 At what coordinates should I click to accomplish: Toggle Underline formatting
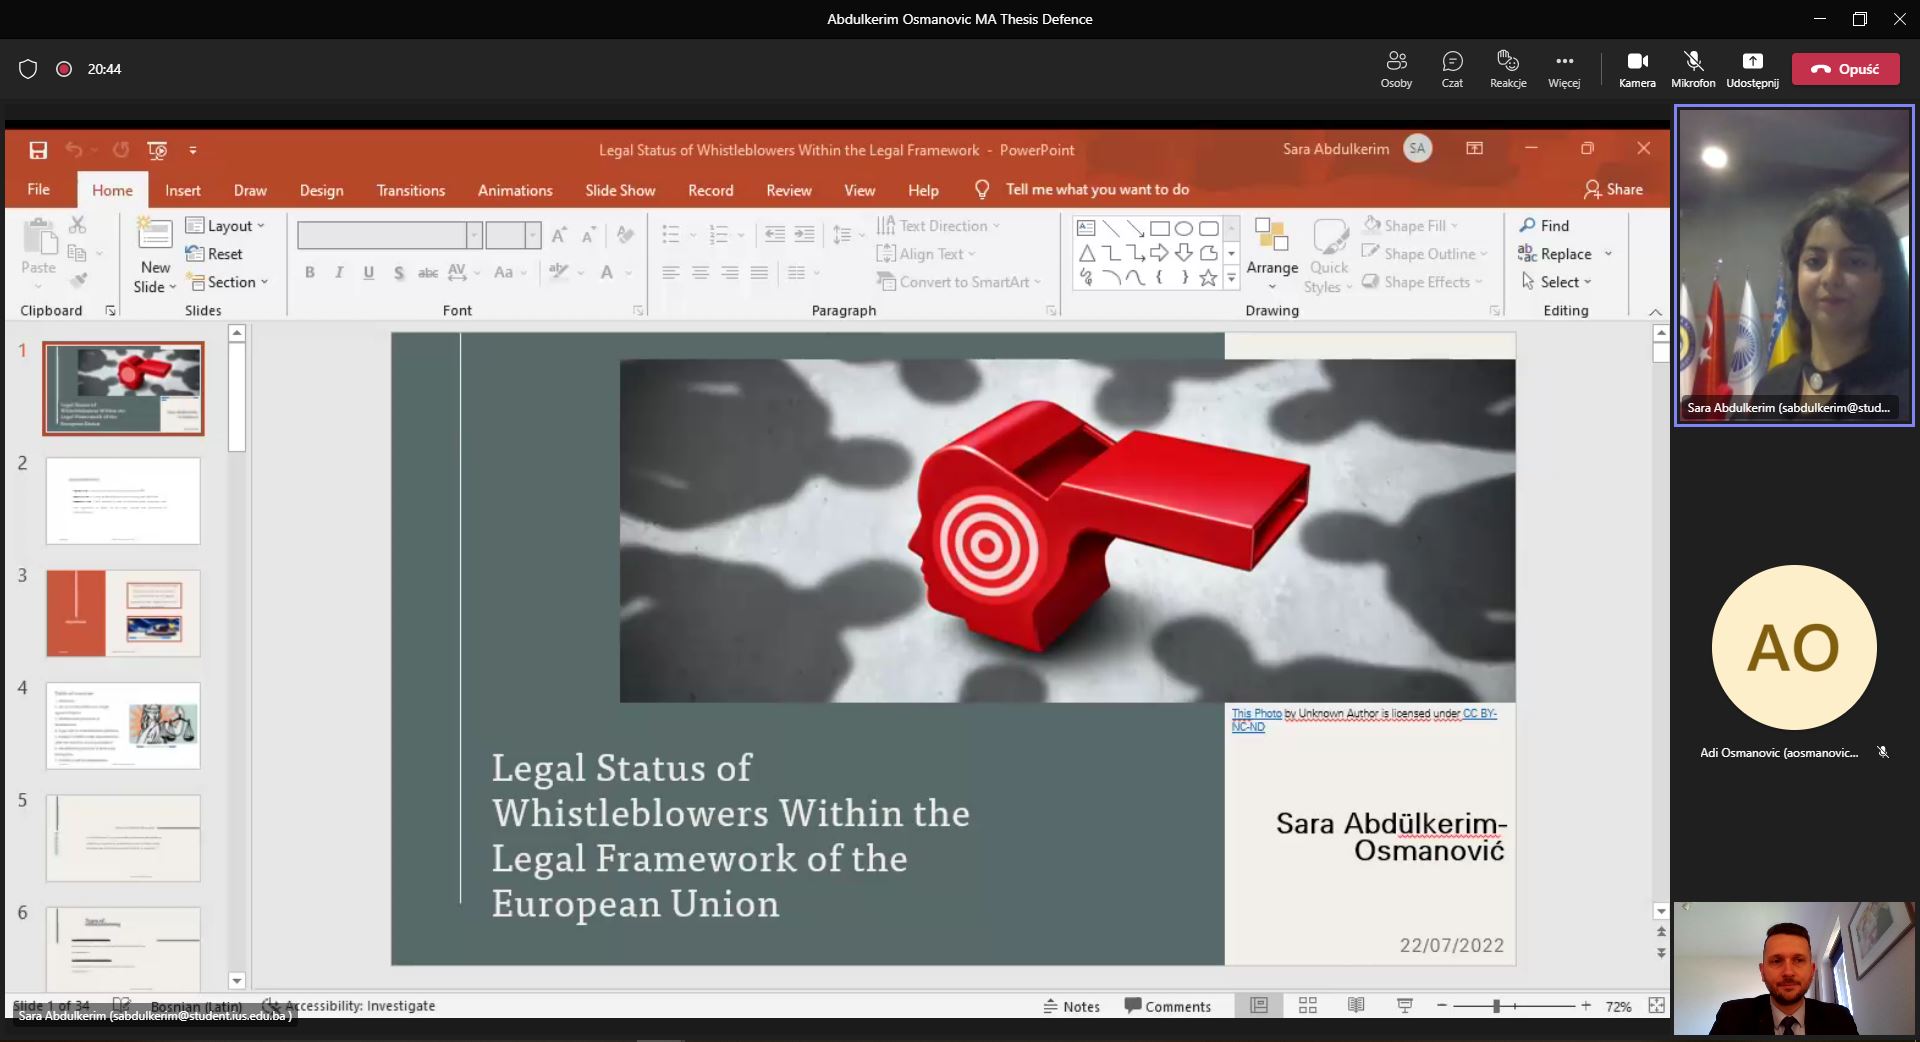[369, 272]
